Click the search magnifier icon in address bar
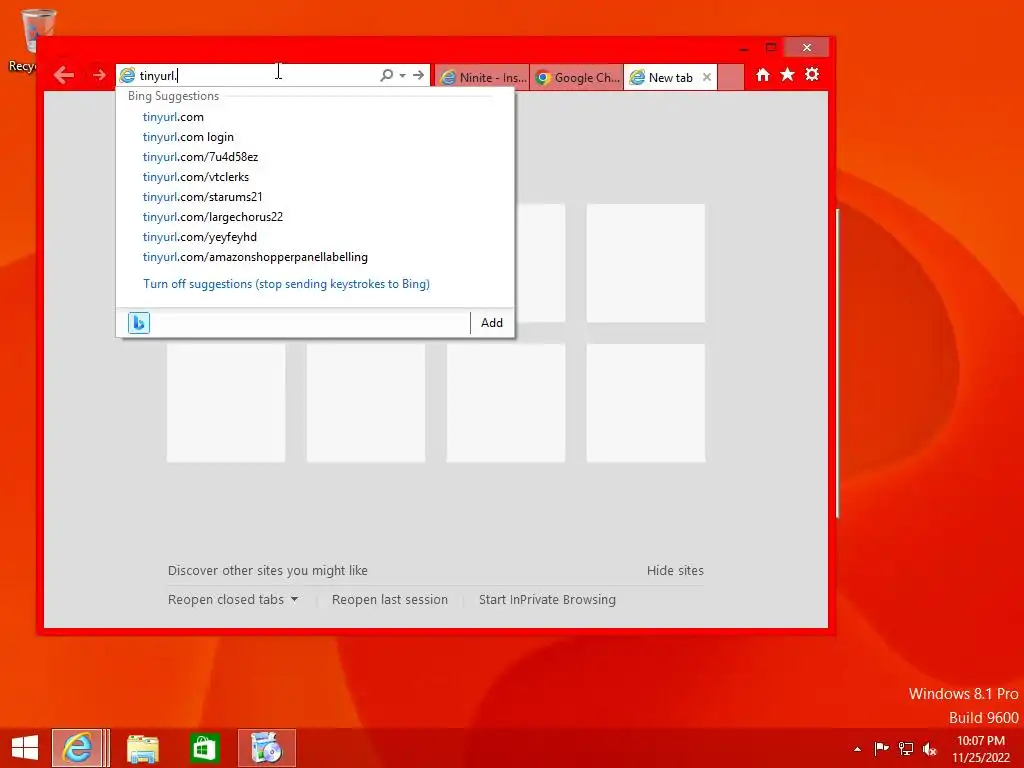The width and height of the screenshot is (1024, 768). pos(387,75)
